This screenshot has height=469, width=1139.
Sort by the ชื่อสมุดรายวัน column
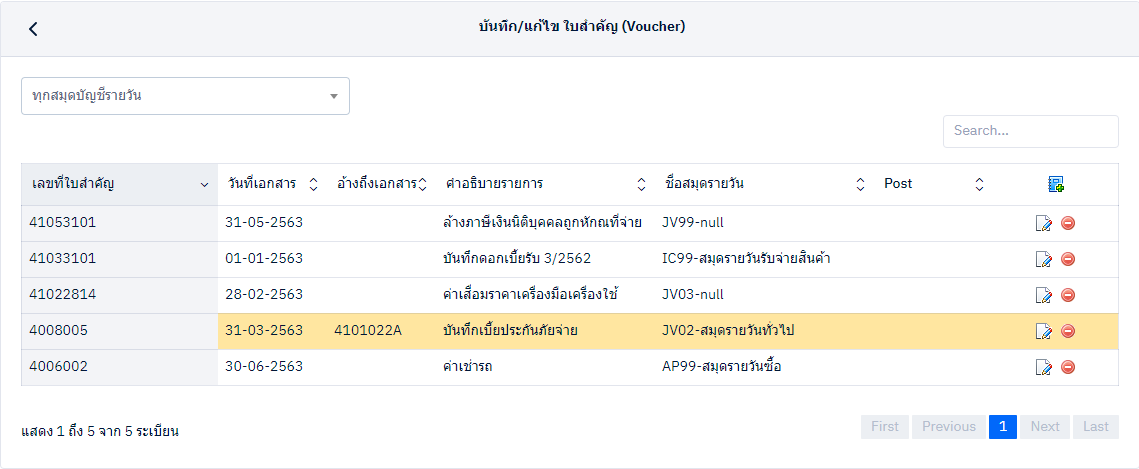pos(765,184)
